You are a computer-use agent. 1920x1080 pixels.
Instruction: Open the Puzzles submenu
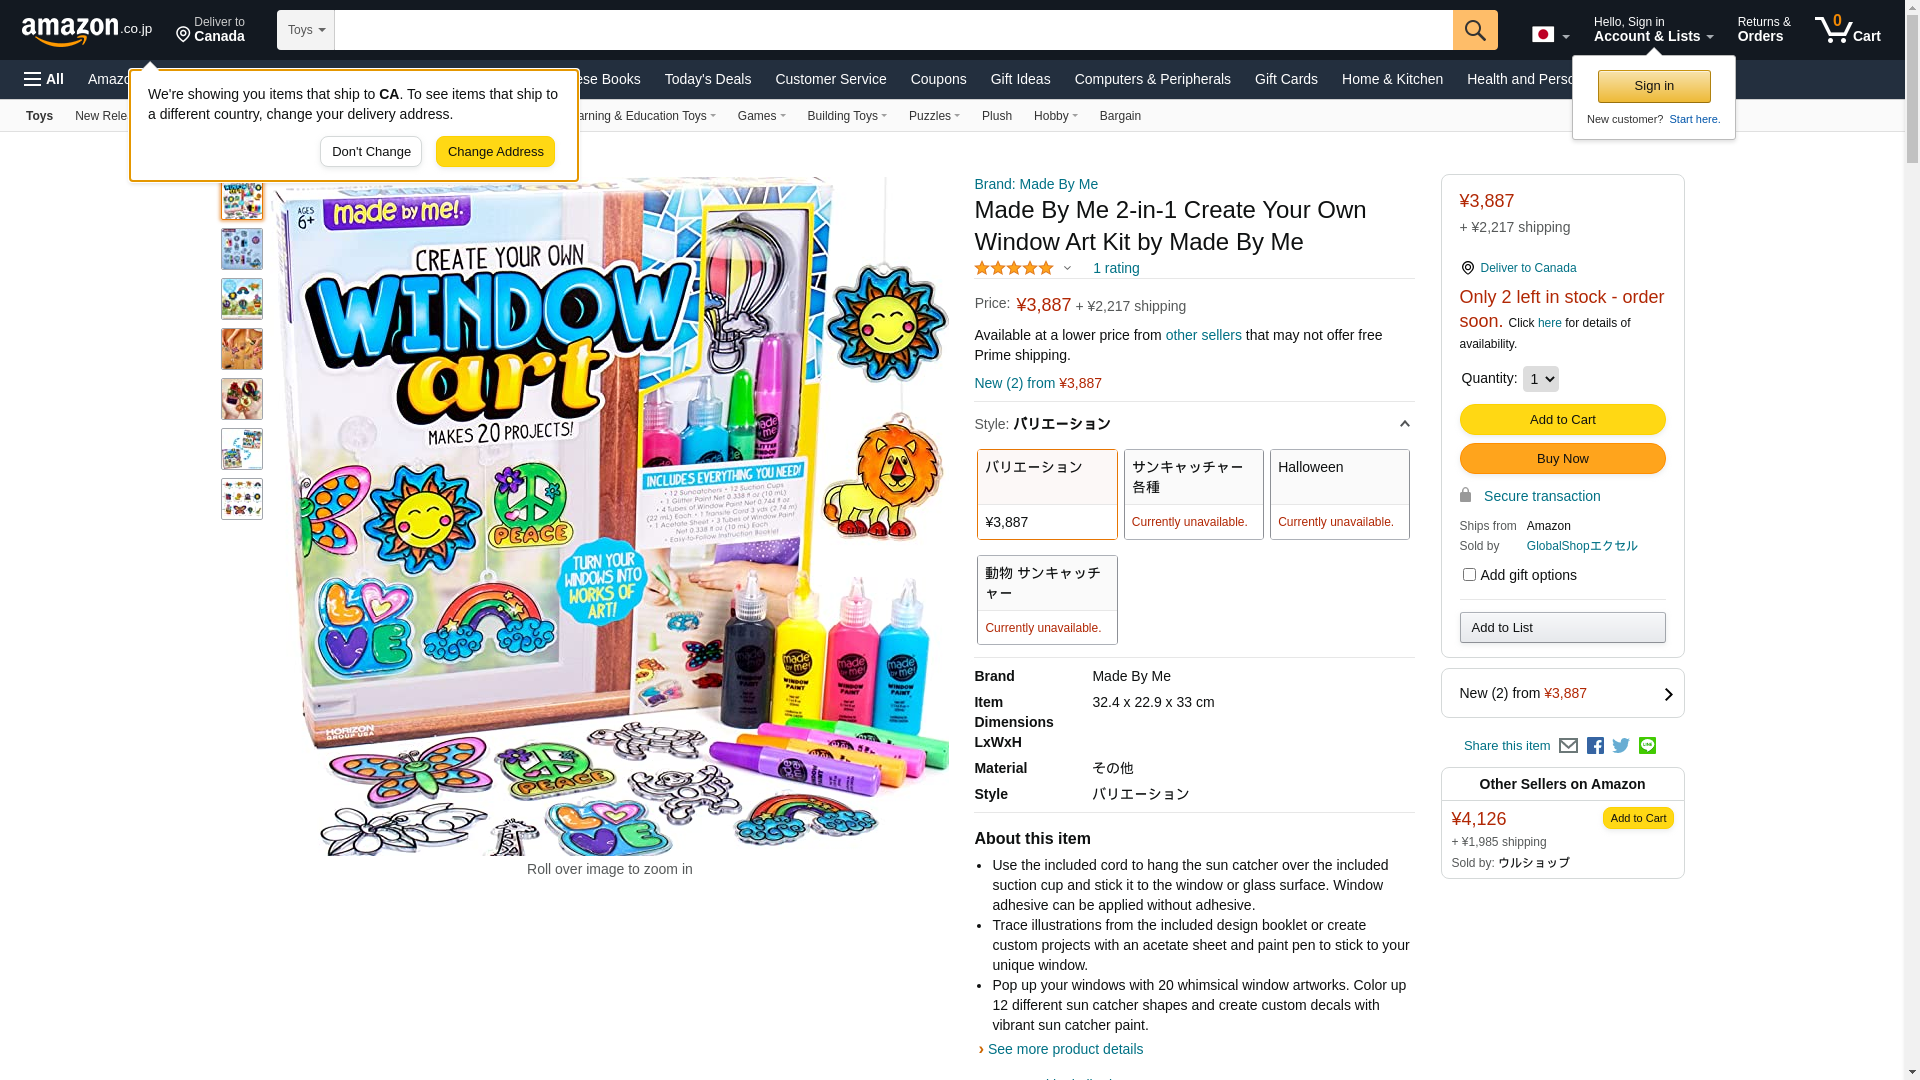click(x=934, y=116)
